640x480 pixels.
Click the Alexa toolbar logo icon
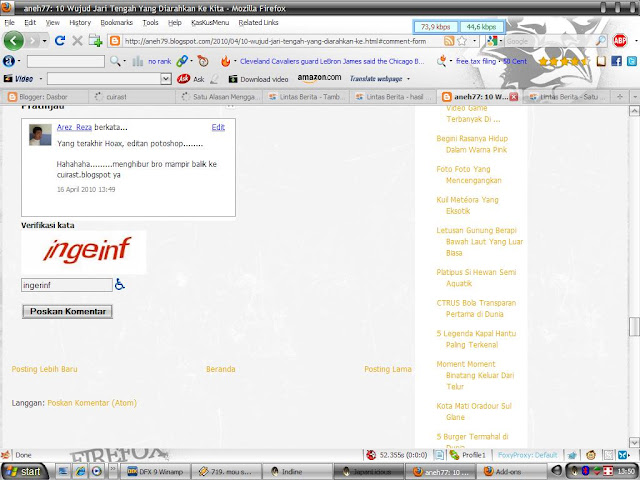pos(9,61)
